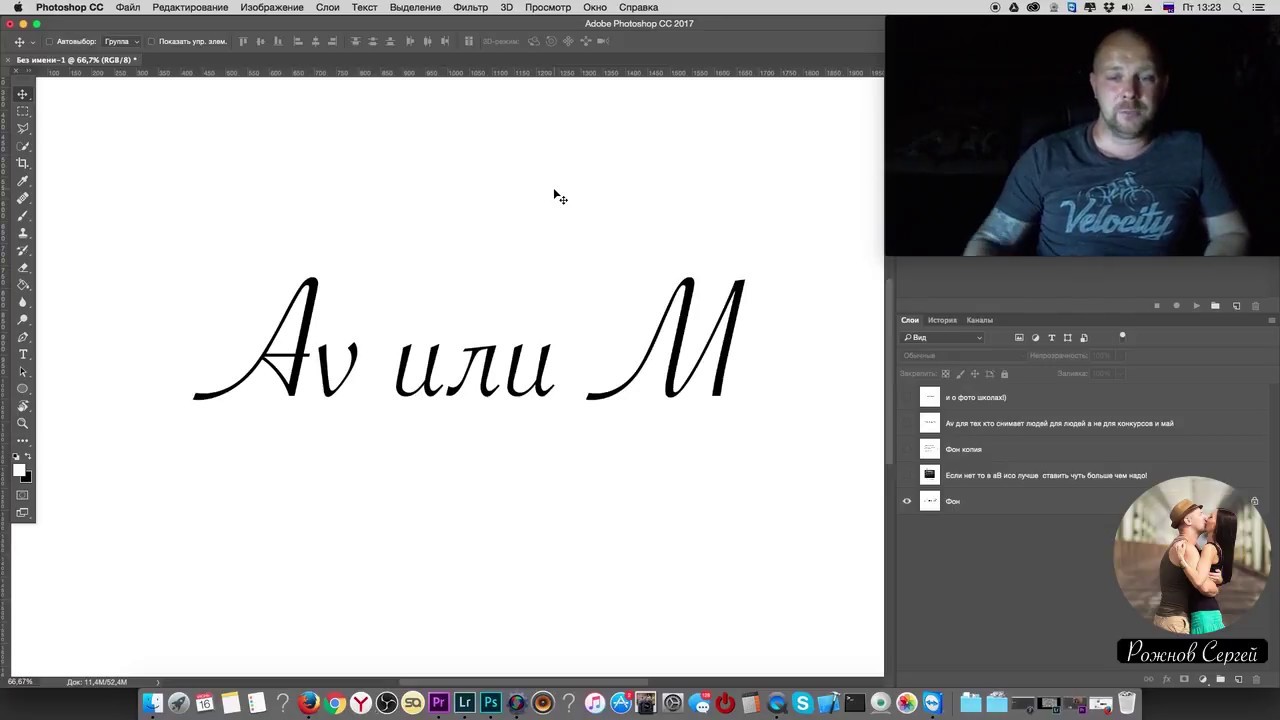The image size is (1280, 720).
Task: Select the Zoom tool
Action: click(x=22, y=424)
